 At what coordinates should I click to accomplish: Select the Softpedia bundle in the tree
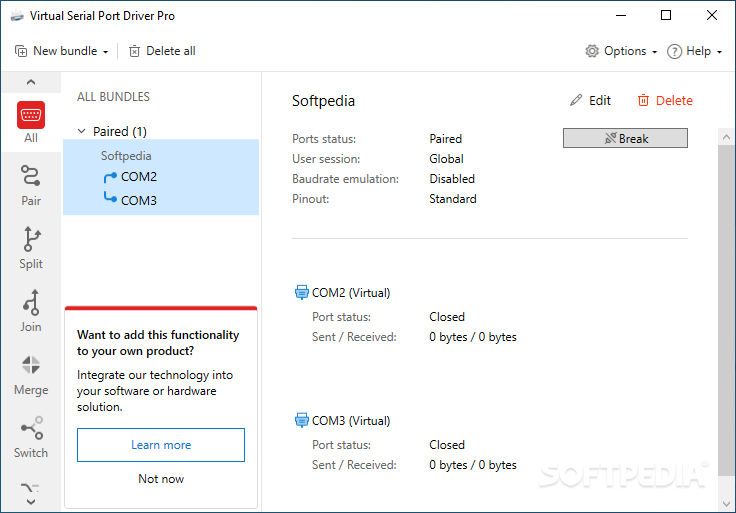(126, 156)
